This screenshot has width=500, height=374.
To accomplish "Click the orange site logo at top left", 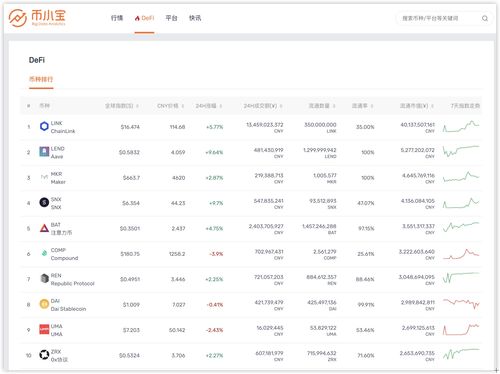I will [x=37, y=18].
